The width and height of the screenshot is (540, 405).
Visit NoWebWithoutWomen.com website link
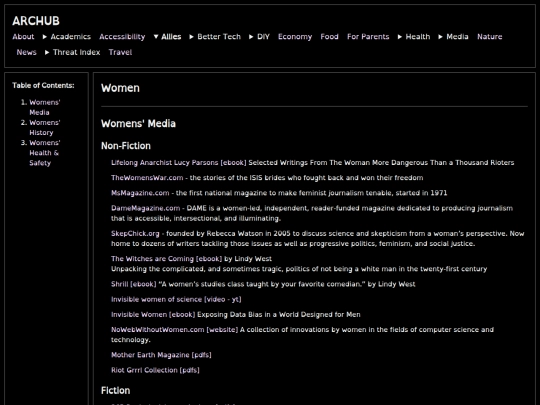(x=174, y=330)
